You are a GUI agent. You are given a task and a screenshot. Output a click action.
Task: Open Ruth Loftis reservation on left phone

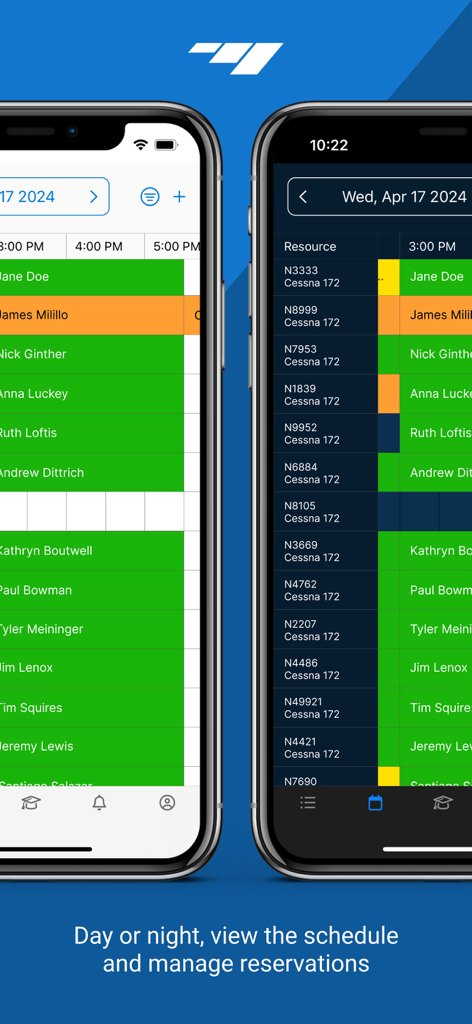click(x=91, y=433)
